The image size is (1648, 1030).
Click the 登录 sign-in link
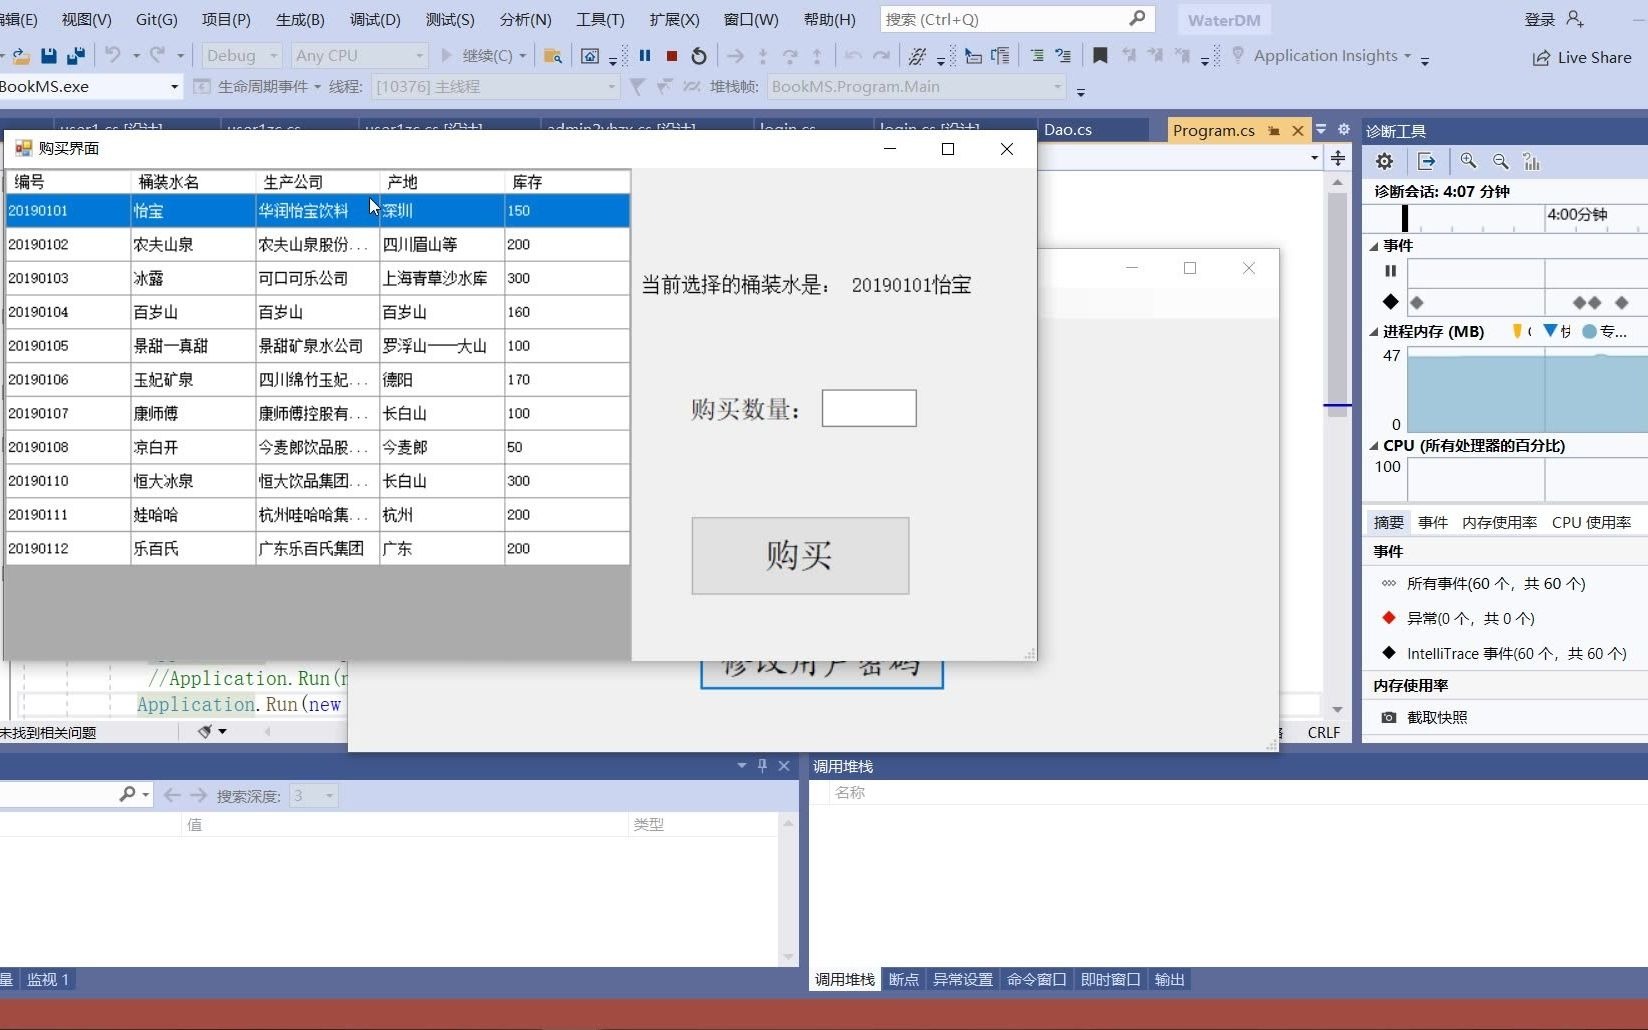point(1539,19)
